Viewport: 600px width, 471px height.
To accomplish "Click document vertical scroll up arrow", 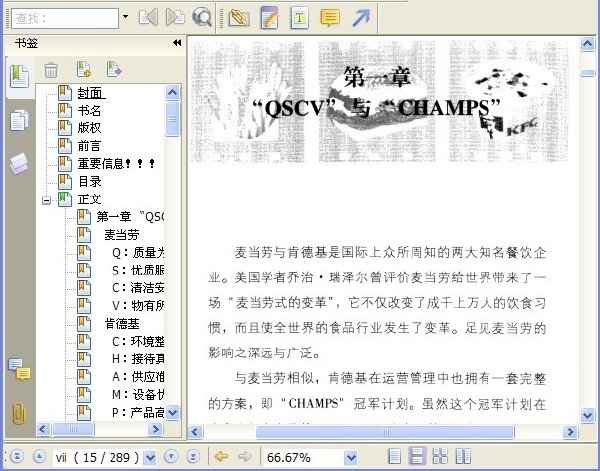I will click(x=587, y=44).
